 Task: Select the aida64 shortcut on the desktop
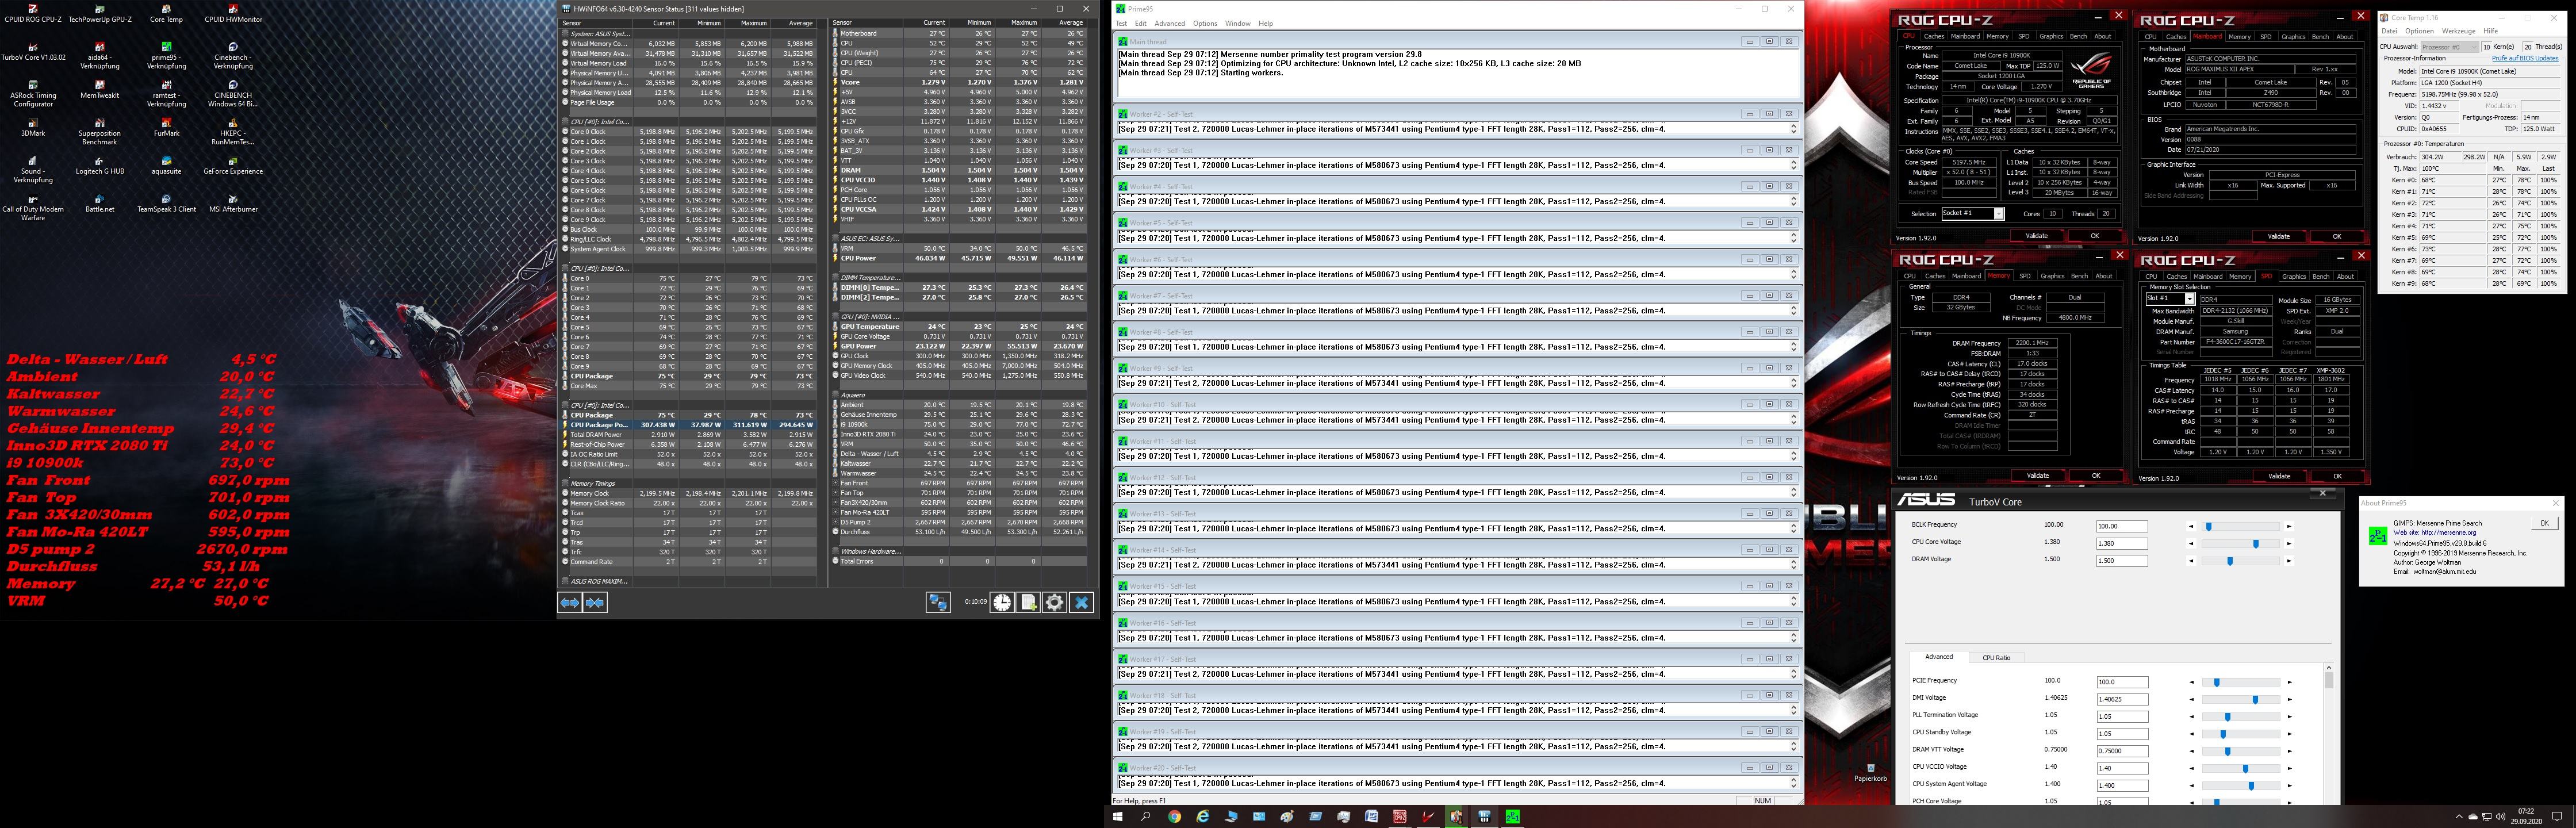coord(100,55)
